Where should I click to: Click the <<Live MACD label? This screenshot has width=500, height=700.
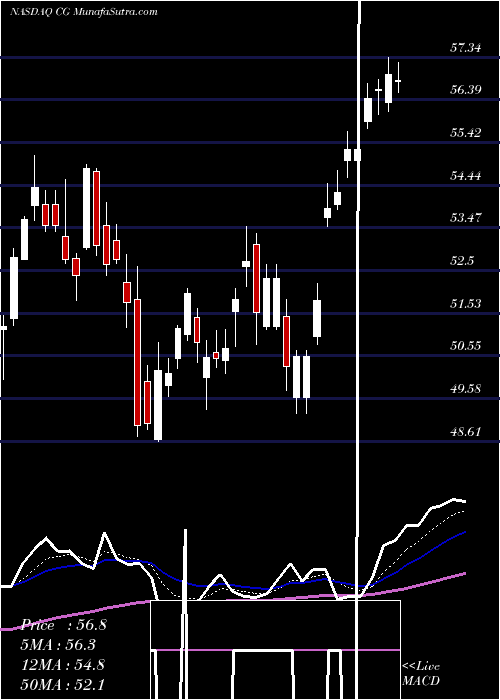tap(421, 673)
